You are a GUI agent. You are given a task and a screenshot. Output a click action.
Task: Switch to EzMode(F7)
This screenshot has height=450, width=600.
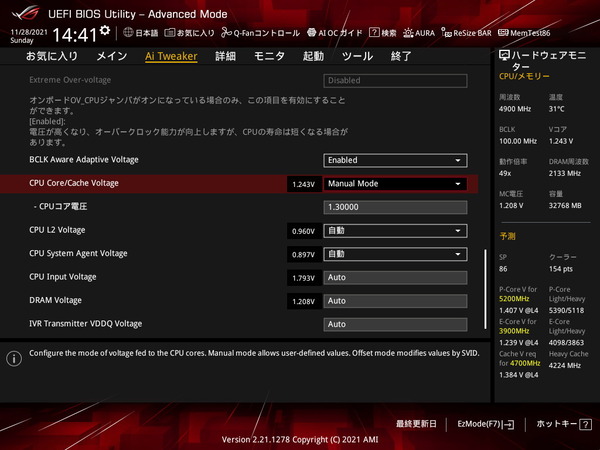click(485, 425)
